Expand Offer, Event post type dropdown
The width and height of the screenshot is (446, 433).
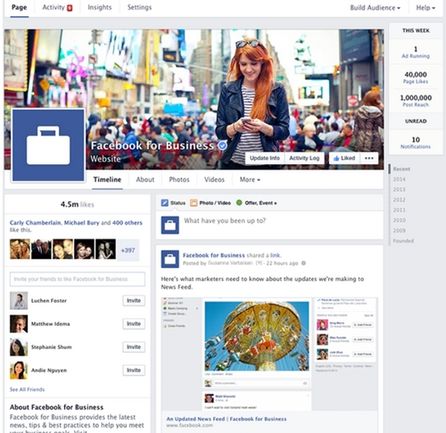pos(261,203)
